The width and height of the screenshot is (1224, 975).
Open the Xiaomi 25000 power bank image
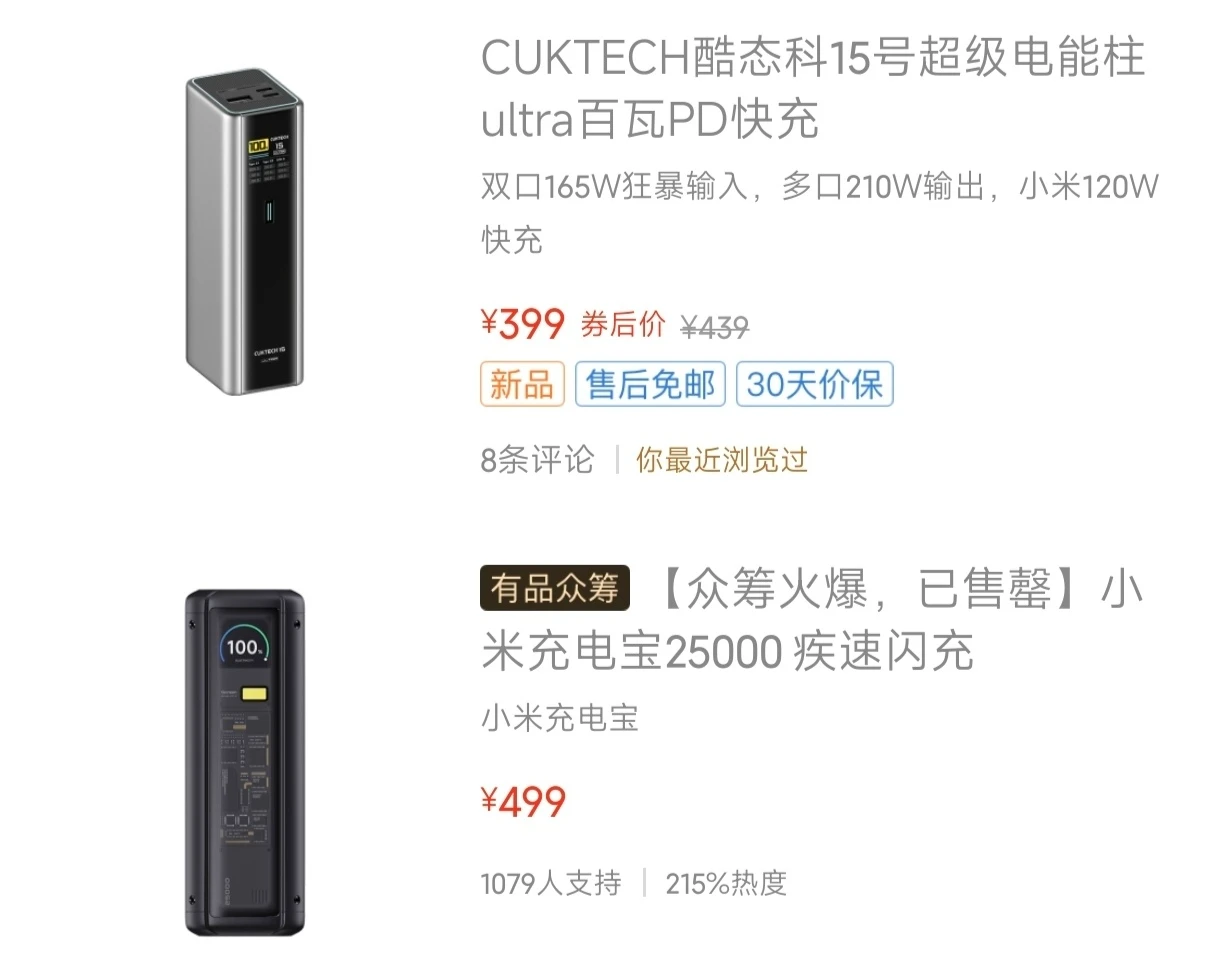244,761
